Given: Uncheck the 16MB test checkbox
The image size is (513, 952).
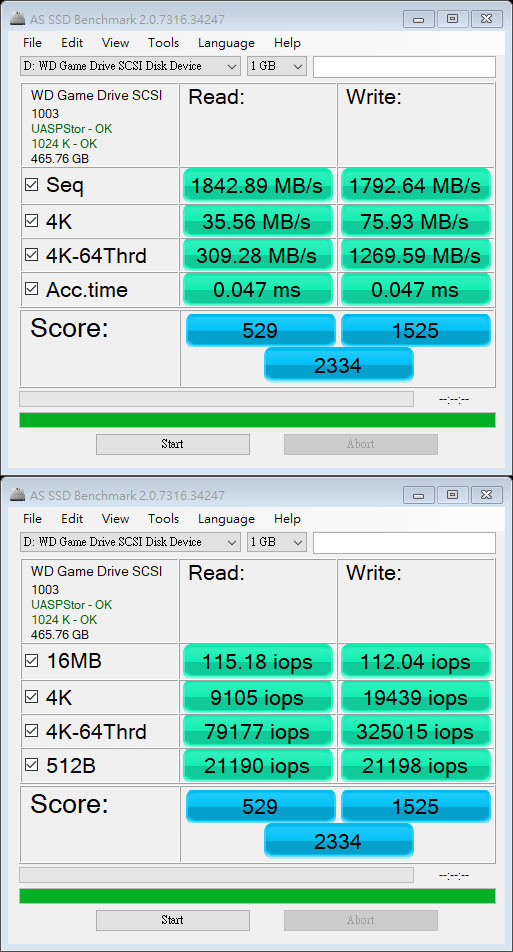Looking at the screenshot, I should point(31,661).
